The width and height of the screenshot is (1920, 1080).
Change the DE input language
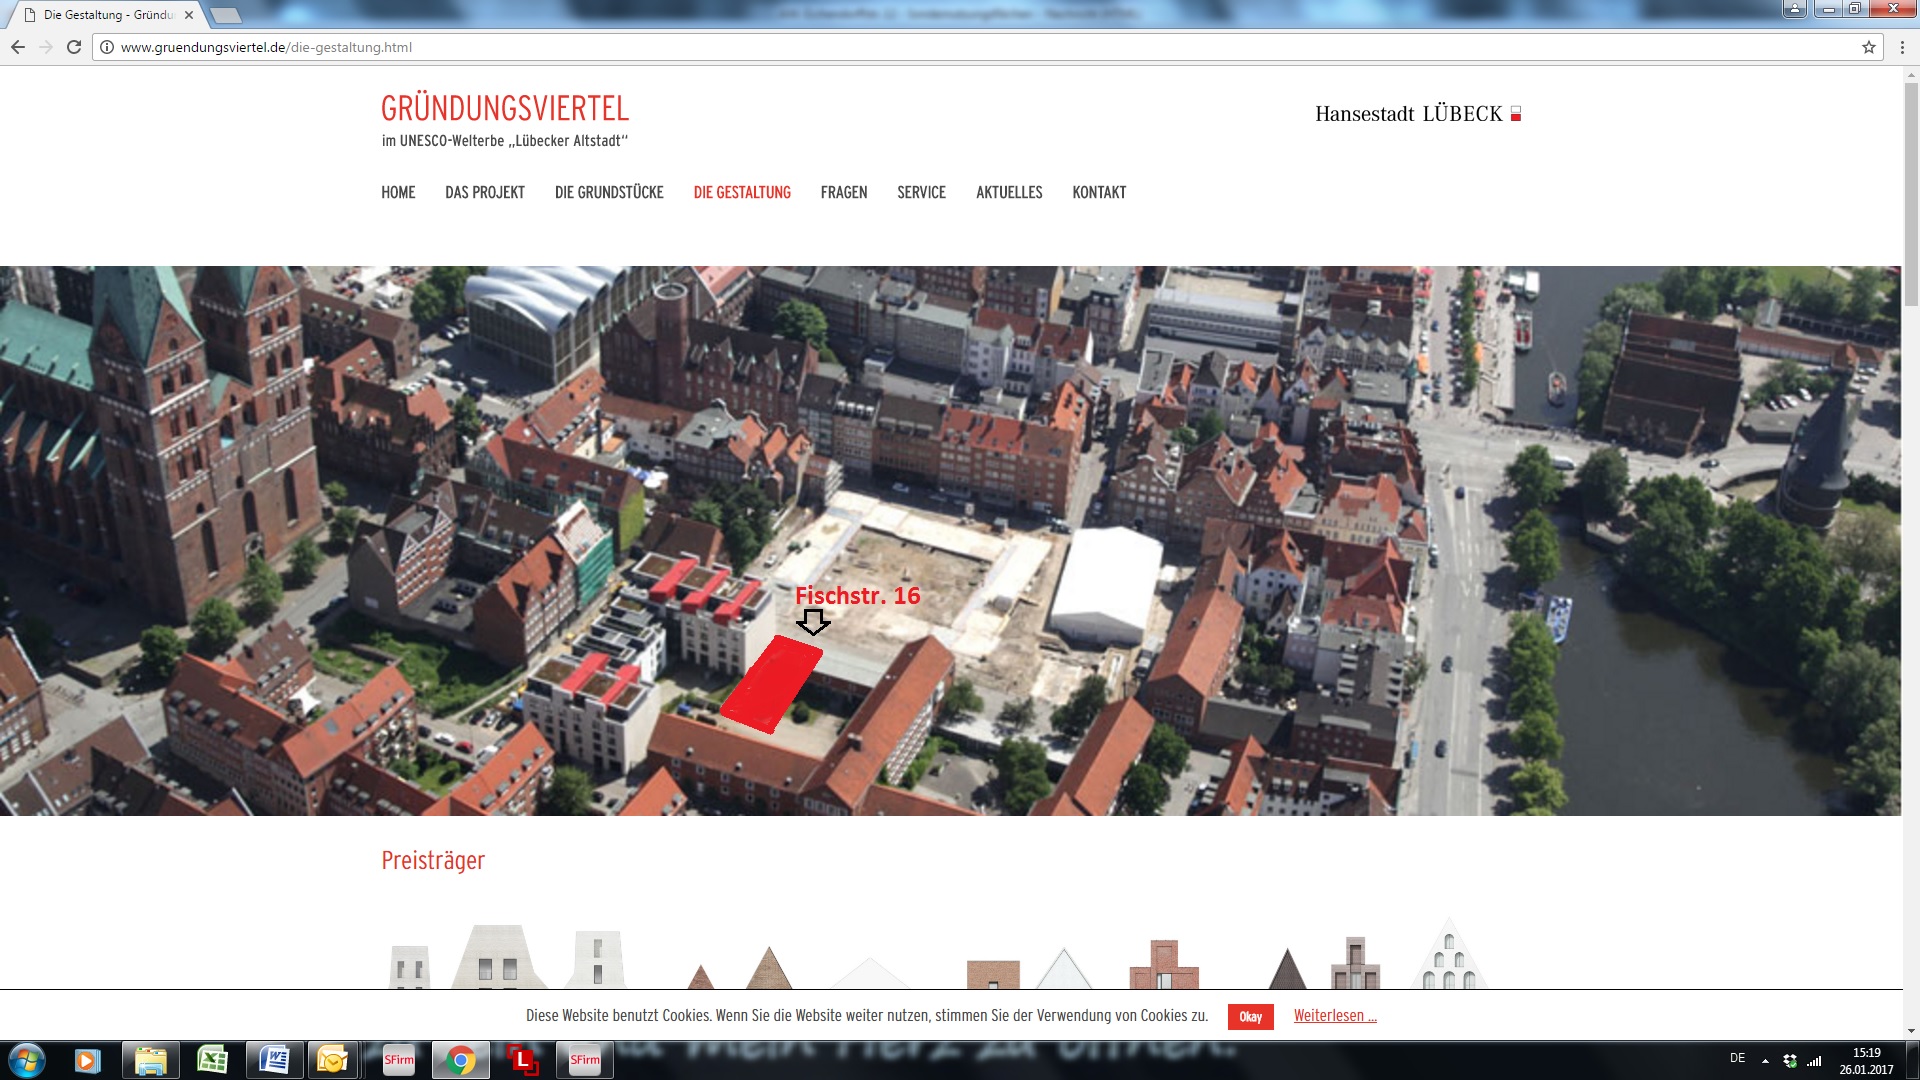tap(1738, 1058)
